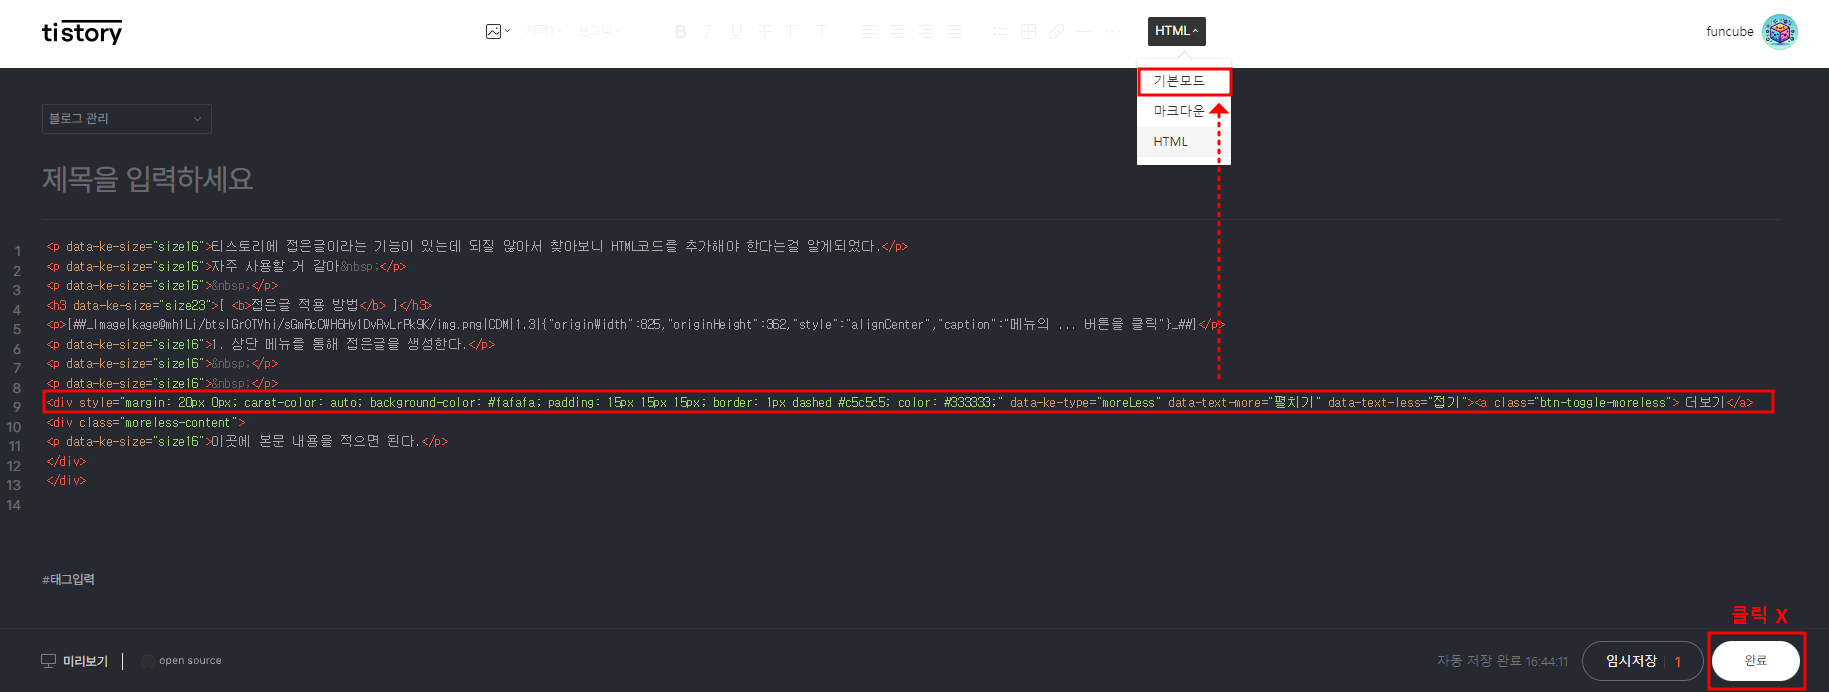Click the btn-toggle-moreless div code line

click(x=900, y=403)
